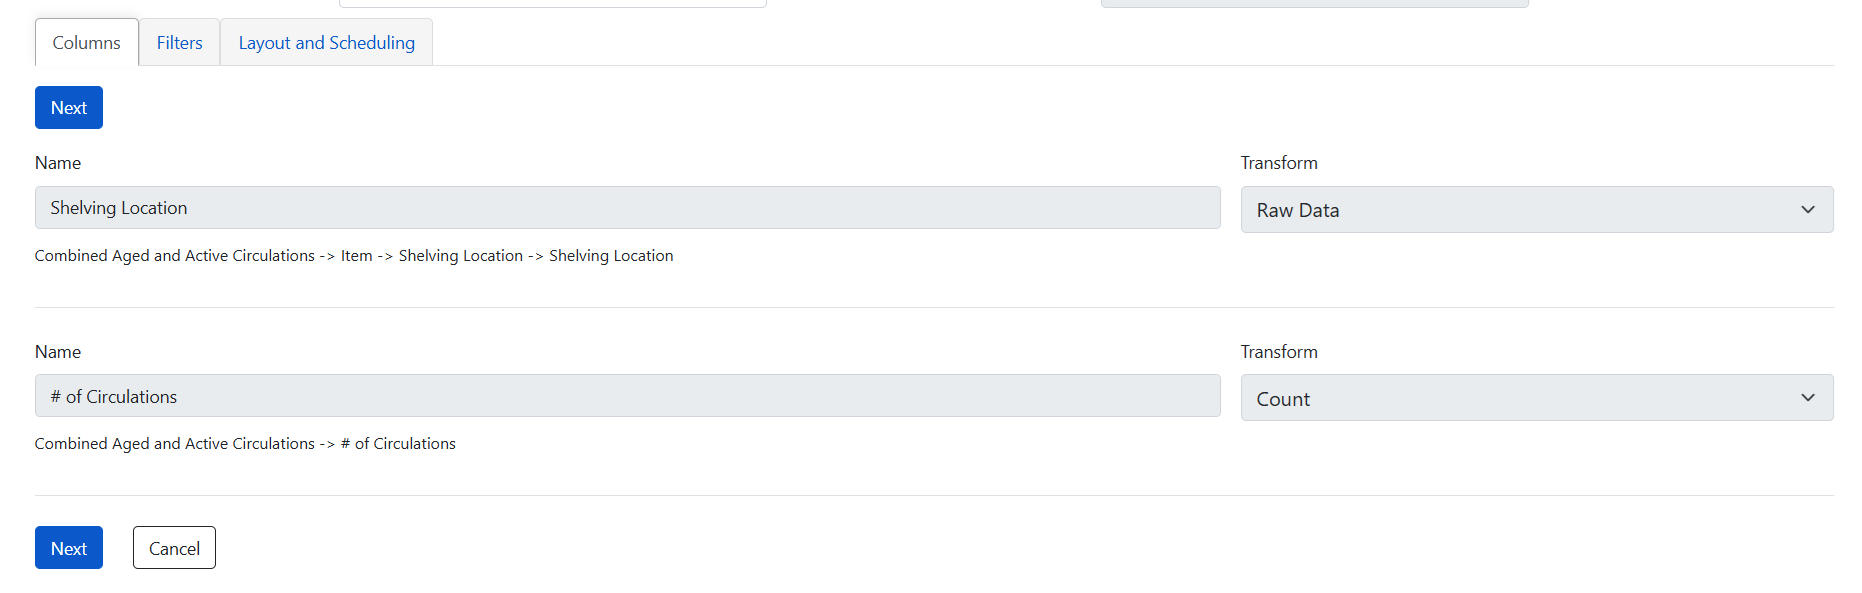Click the Next button beside Cancel

[x=69, y=548]
